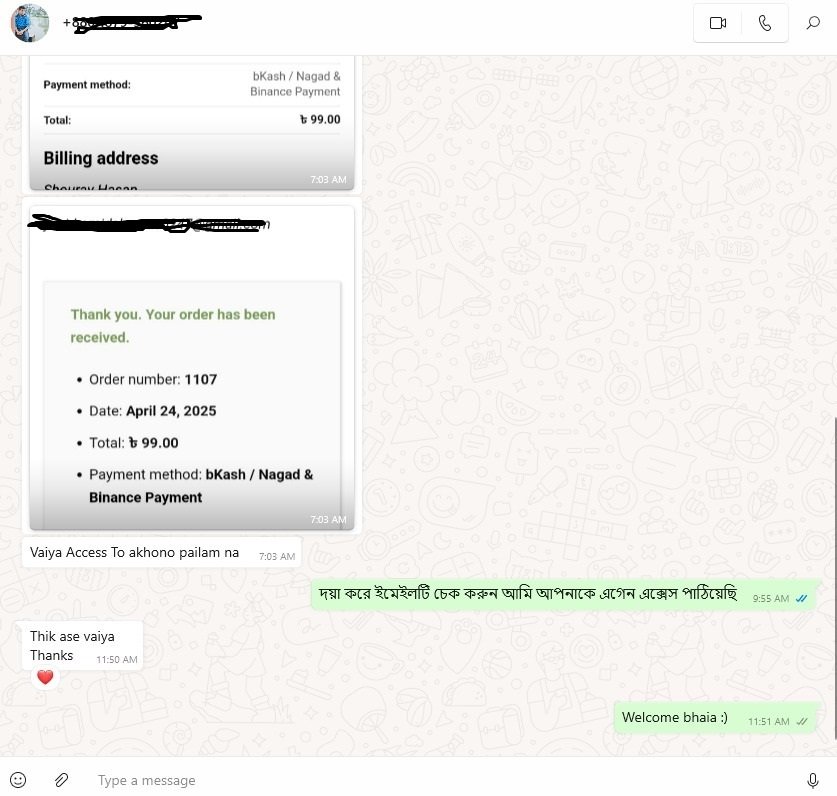
Task: Start a voice call with the contact
Action: [x=764, y=23]
